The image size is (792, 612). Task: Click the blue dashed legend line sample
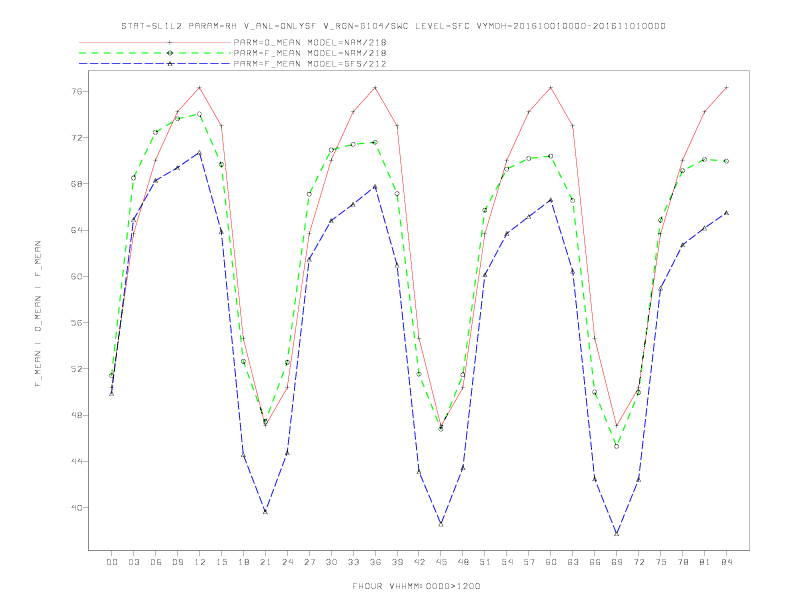[x=155, y=64]
